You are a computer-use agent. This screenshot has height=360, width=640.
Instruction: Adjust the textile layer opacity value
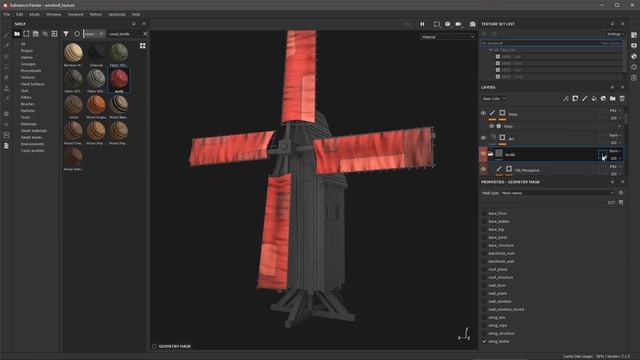(x=614, y=158)
